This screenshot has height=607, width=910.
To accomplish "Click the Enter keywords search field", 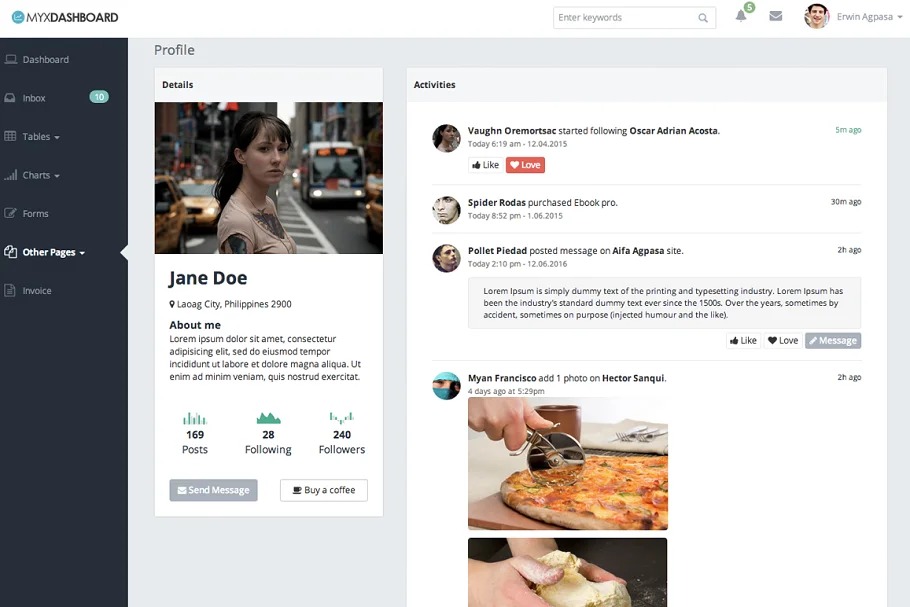I will [623, 18].
